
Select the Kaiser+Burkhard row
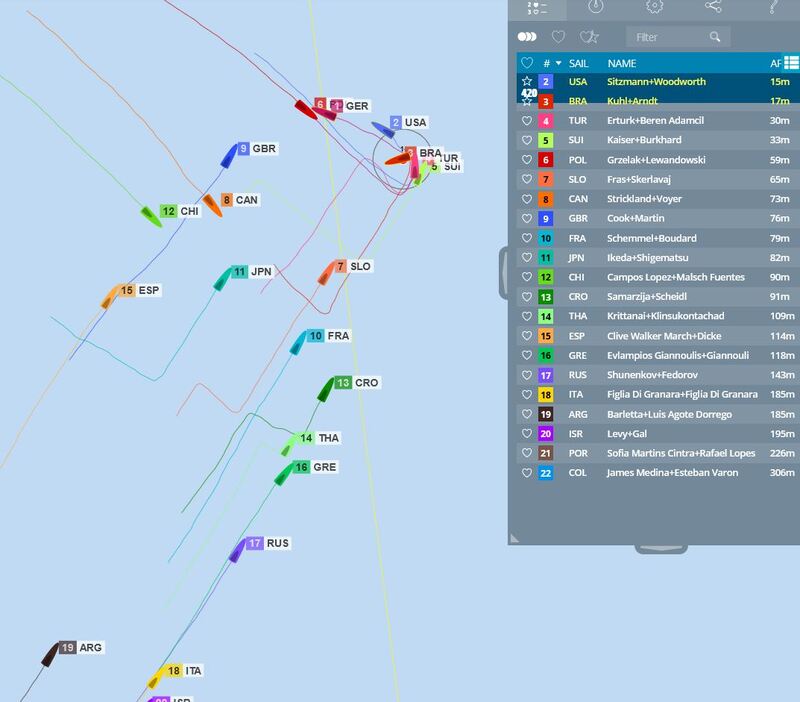[644, 140]
